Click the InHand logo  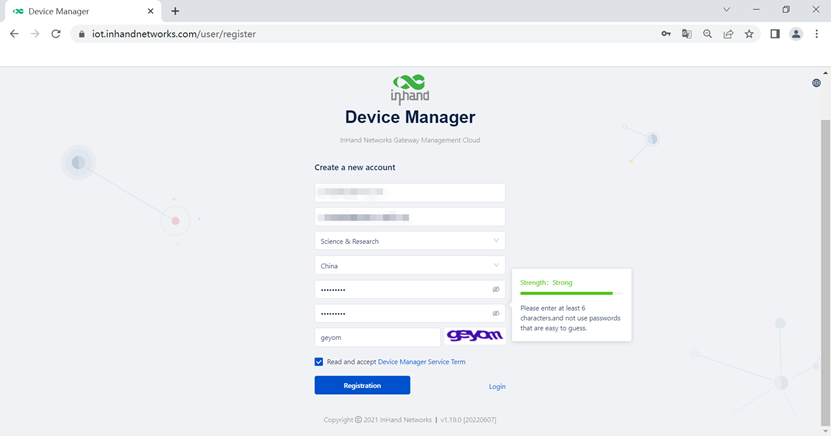410,89
